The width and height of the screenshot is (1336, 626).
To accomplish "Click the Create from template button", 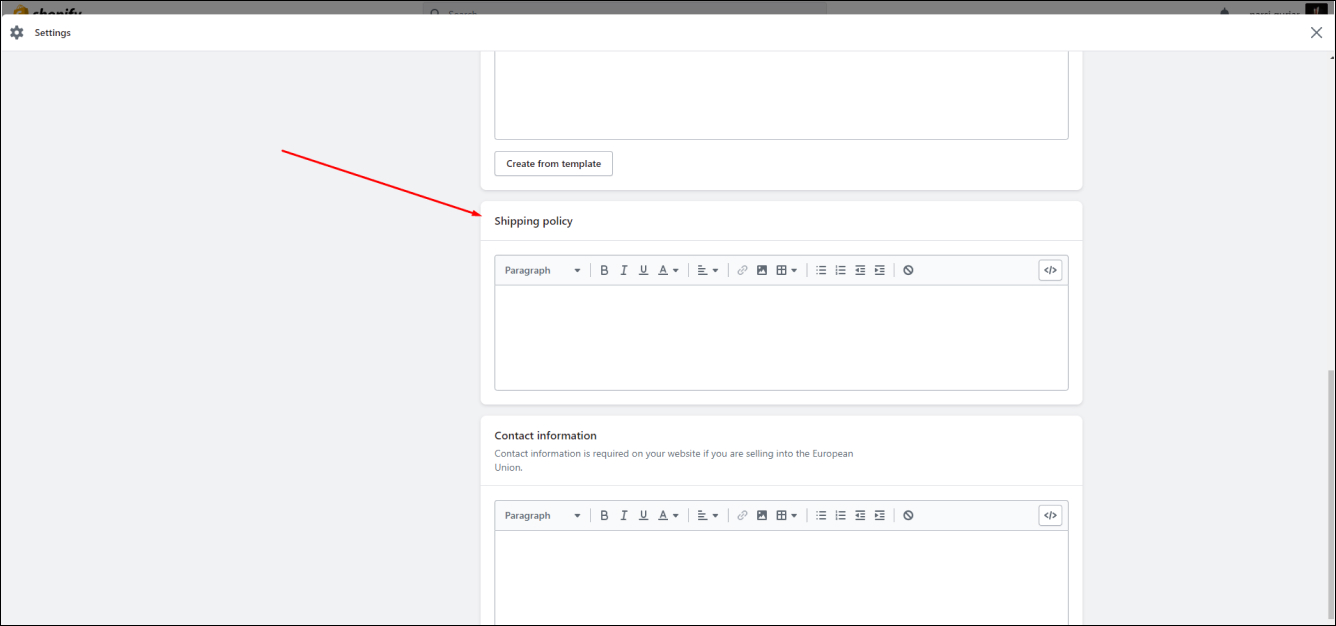I will tap(553, 164).
